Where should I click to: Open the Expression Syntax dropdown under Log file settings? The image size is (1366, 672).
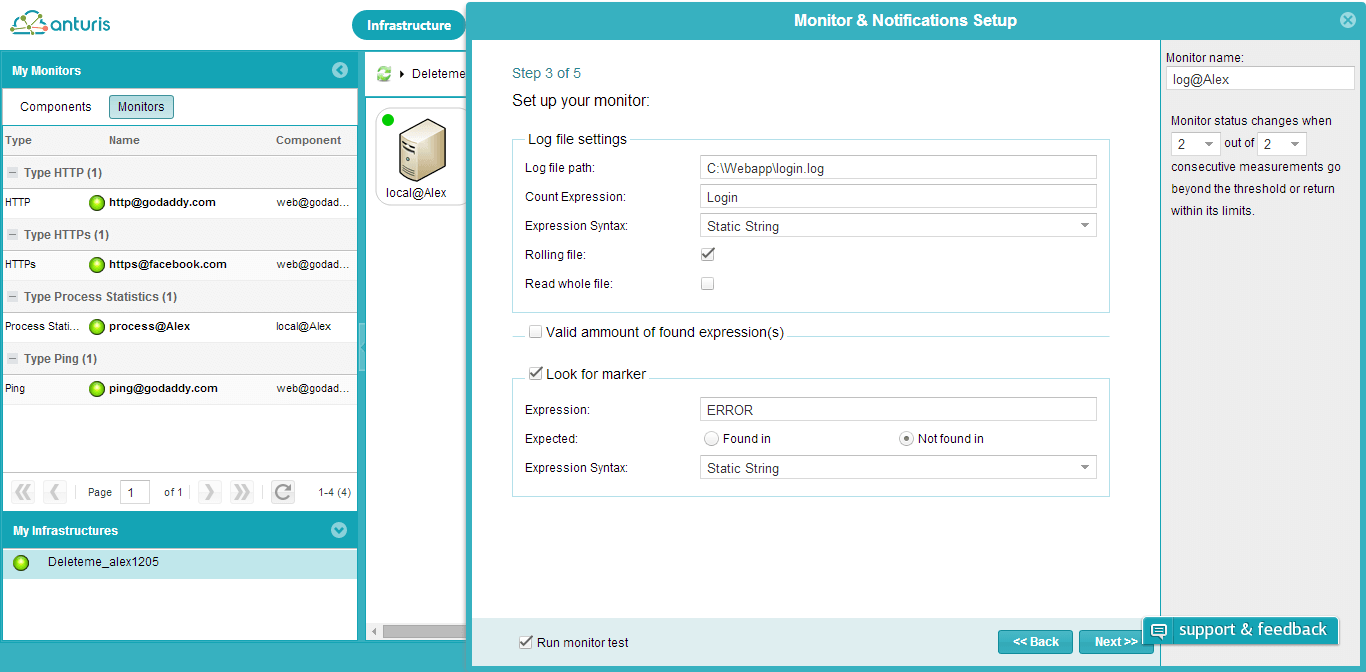[x=1085, y=226]
